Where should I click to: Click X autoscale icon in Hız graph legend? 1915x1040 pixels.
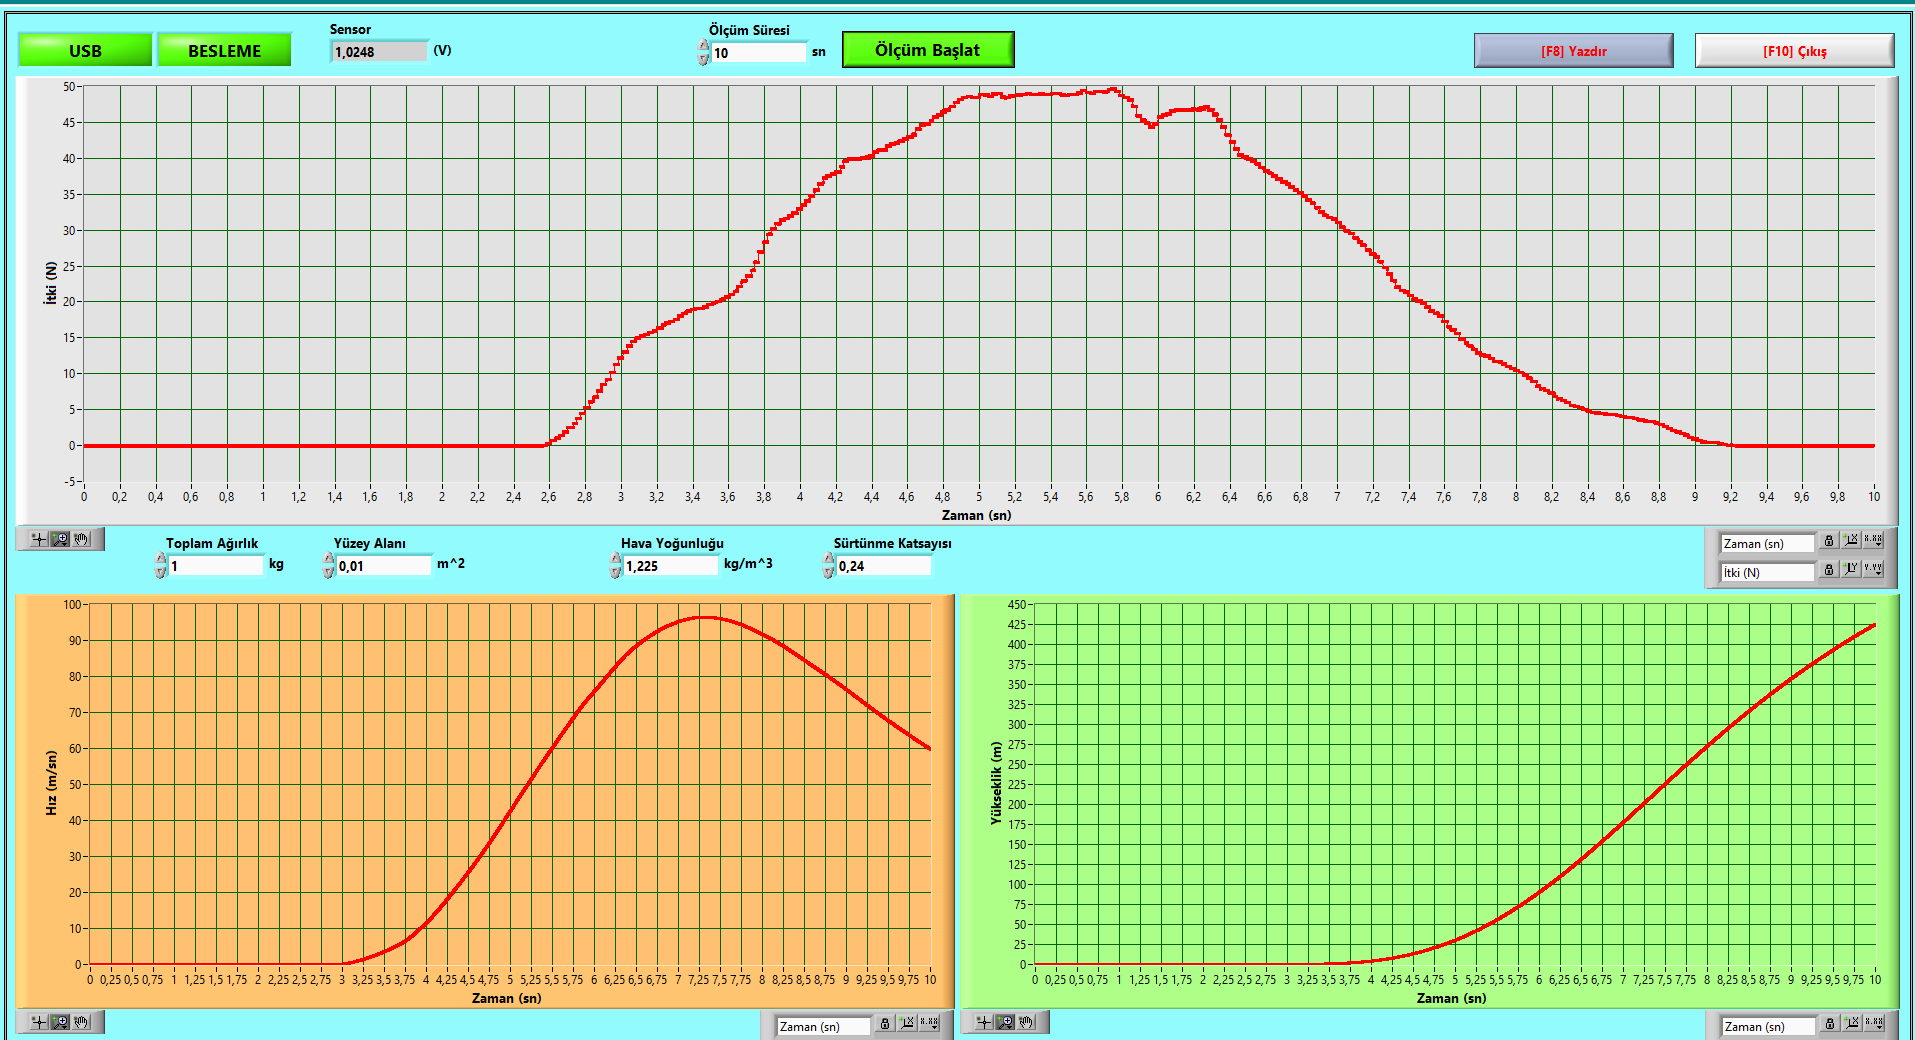907,1023
